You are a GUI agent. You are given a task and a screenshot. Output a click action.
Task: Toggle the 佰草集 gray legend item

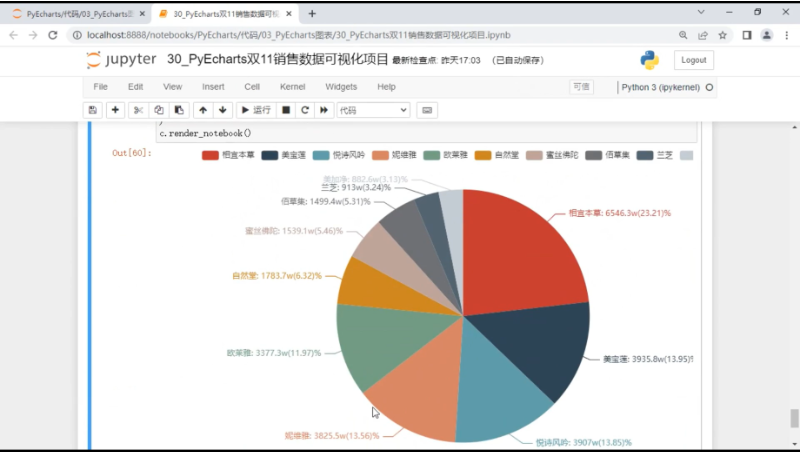pos(608,155)
